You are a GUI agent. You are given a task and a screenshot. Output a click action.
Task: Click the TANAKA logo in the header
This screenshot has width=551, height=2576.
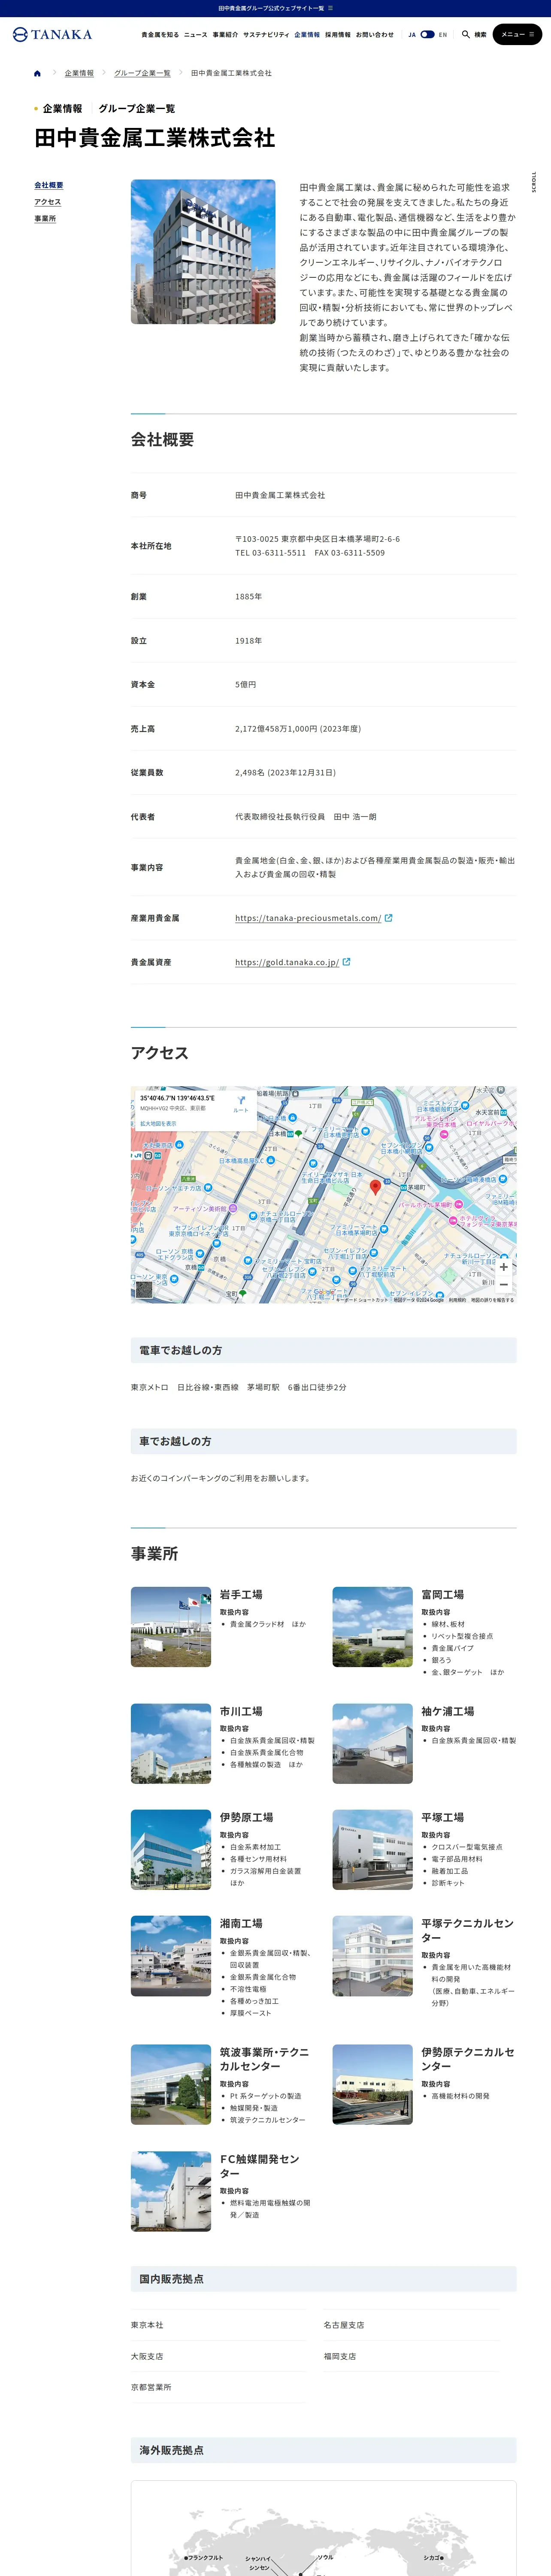pyautogui.click(x=52, y=34)
